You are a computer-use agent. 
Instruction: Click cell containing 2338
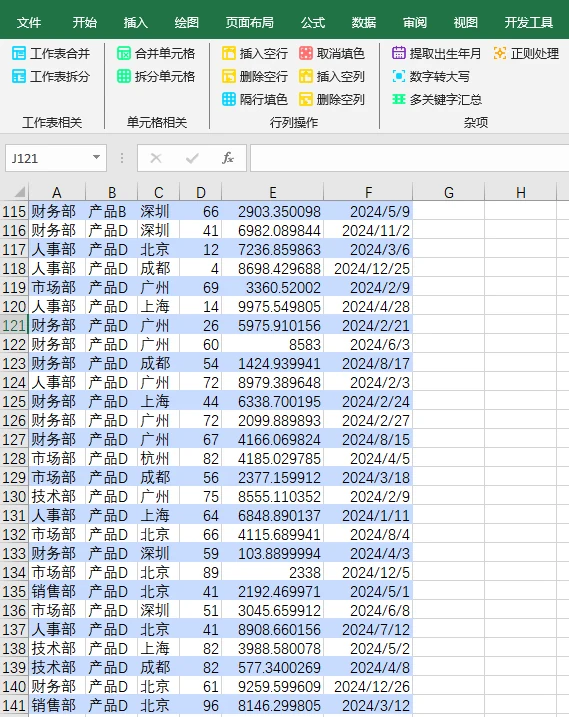[x=273, y=572]
